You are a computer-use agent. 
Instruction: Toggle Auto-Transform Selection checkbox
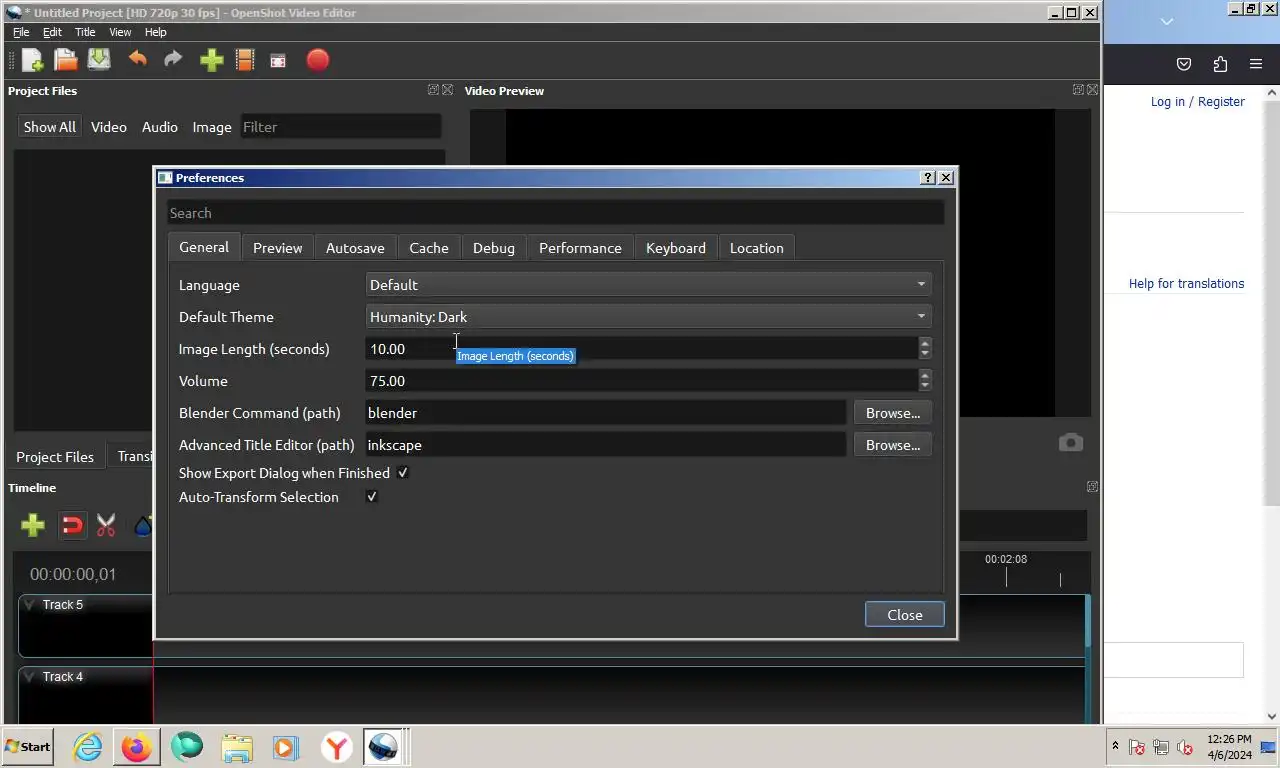click(372, 497)
